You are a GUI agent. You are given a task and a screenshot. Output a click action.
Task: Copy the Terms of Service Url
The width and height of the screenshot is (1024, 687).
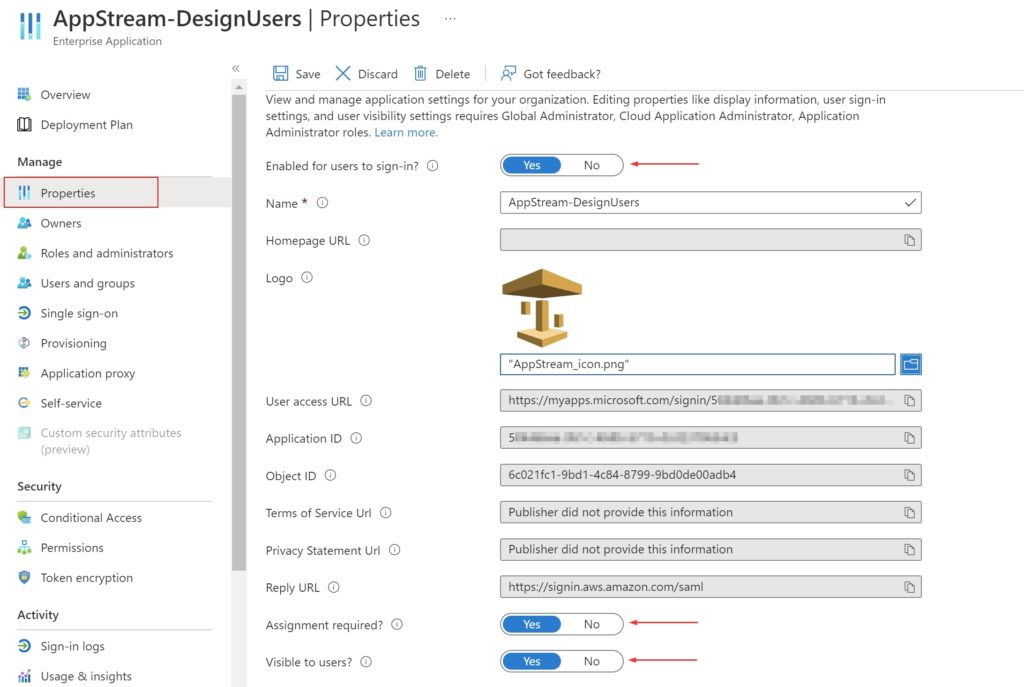tap(909, 513)
